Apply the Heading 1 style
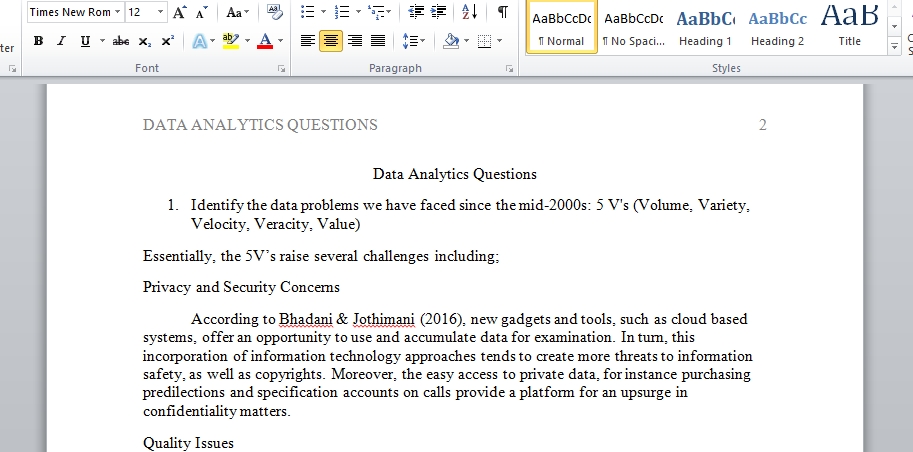The height and width of the screenshot is (452, 913). pos(705,28)
